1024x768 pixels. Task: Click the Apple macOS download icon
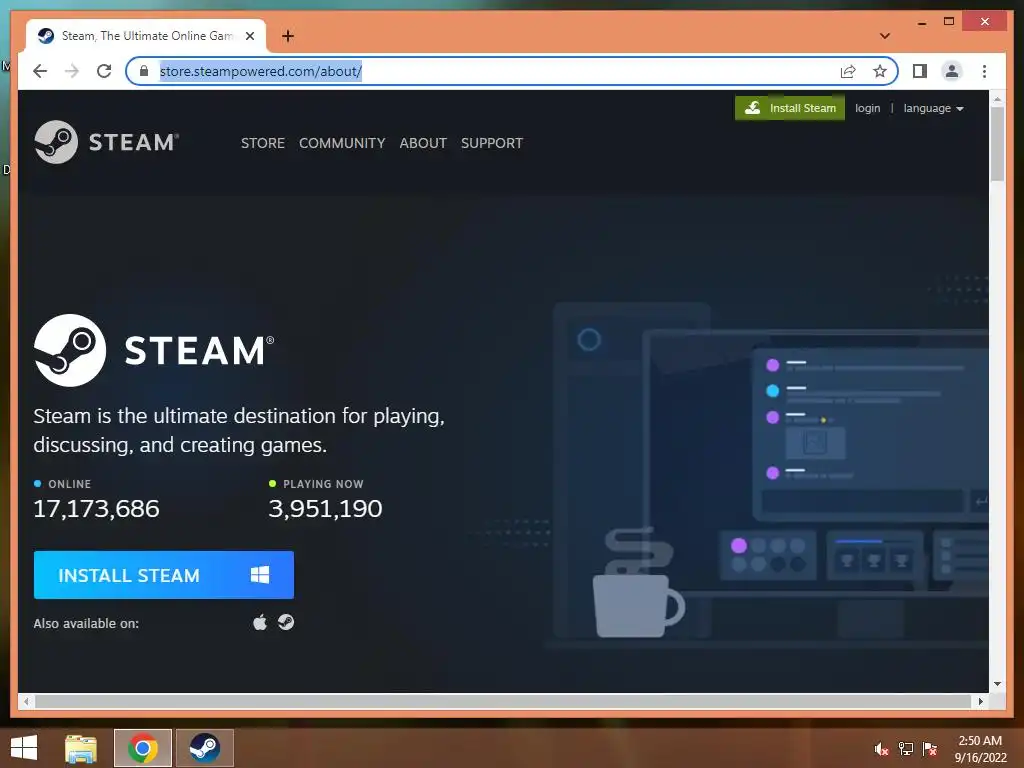[x=260, y=622]
